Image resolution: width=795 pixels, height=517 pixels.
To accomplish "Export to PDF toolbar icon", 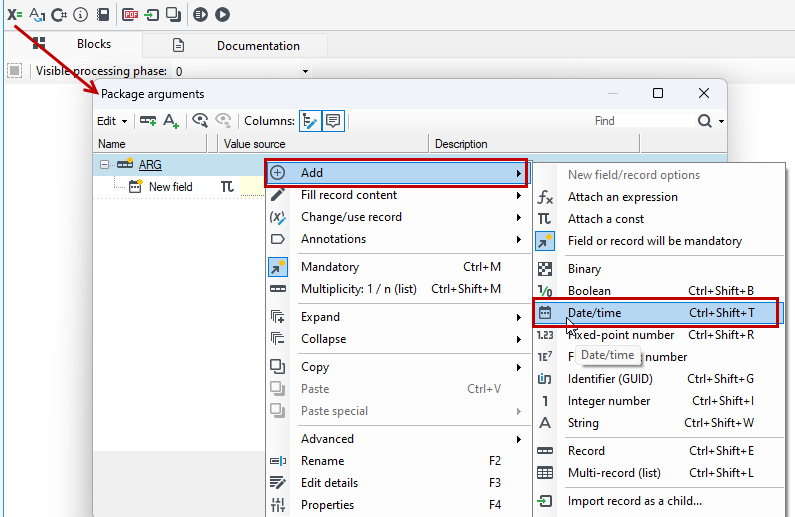I will pyautogui.click(x=130, y=14).
